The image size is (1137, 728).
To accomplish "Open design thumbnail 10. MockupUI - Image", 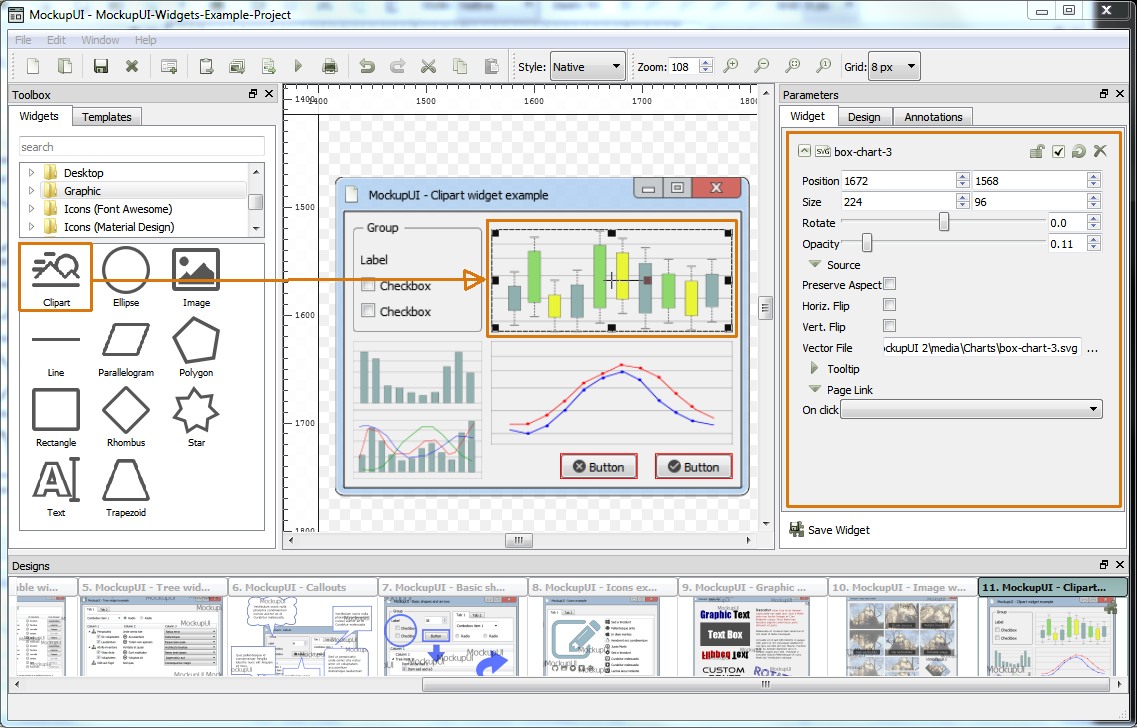I will (x=902, y=627).
